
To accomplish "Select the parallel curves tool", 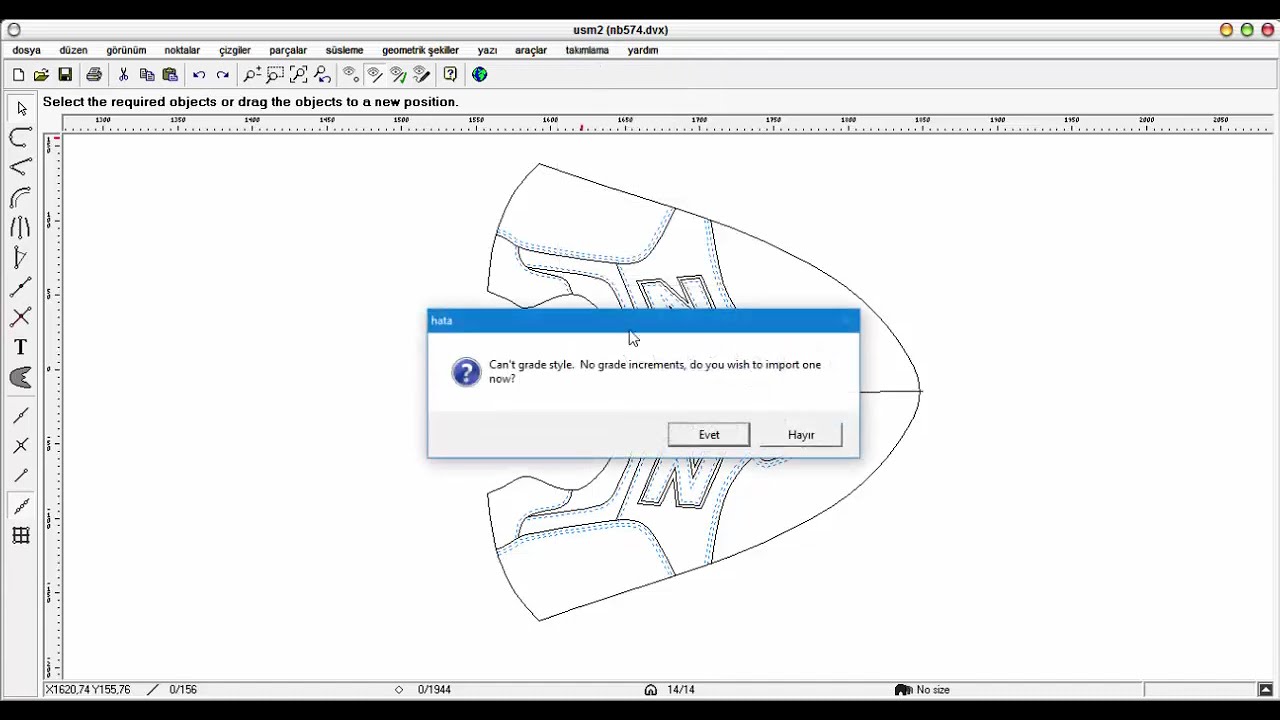I will tap(21, 228).
